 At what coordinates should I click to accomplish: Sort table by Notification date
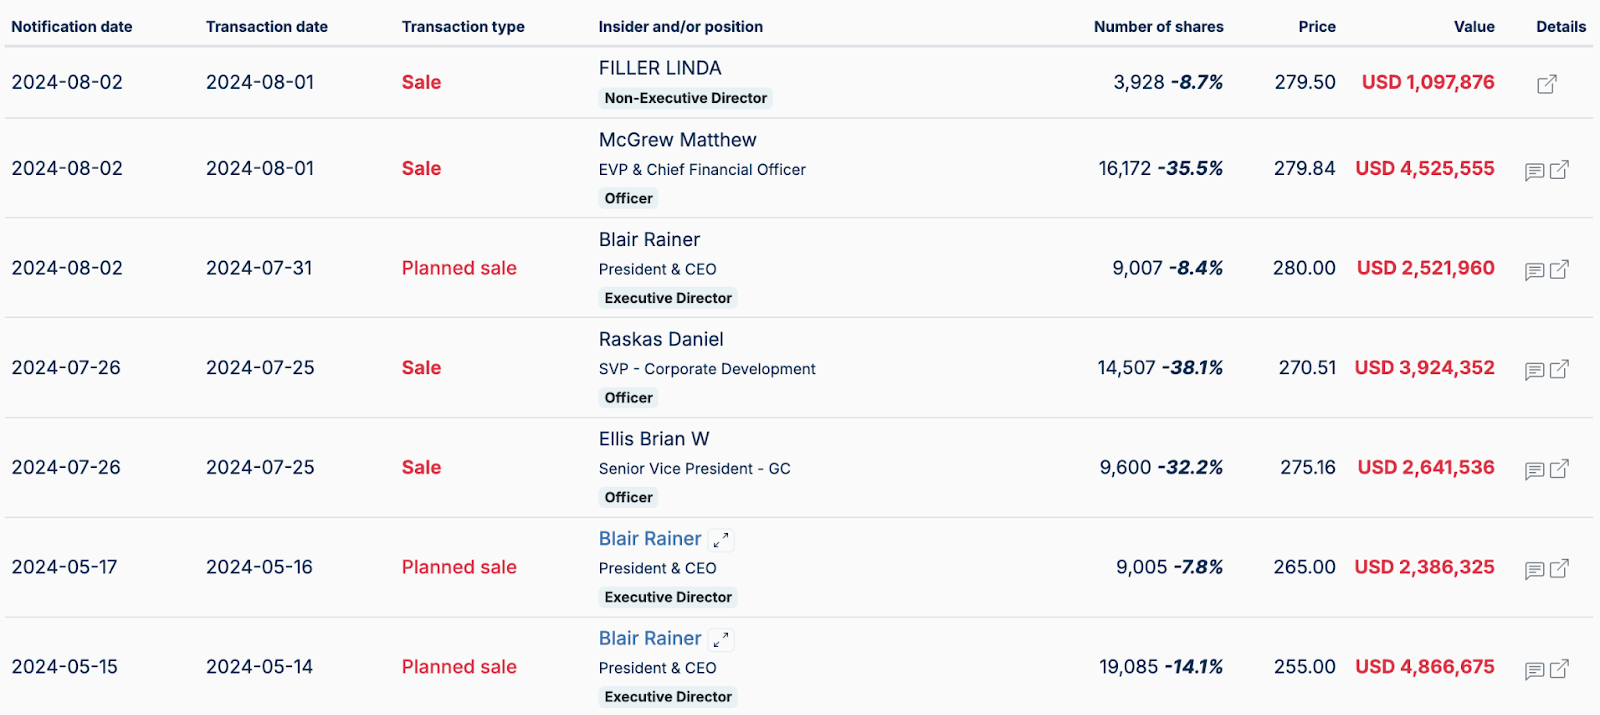[x=71, y=27]
